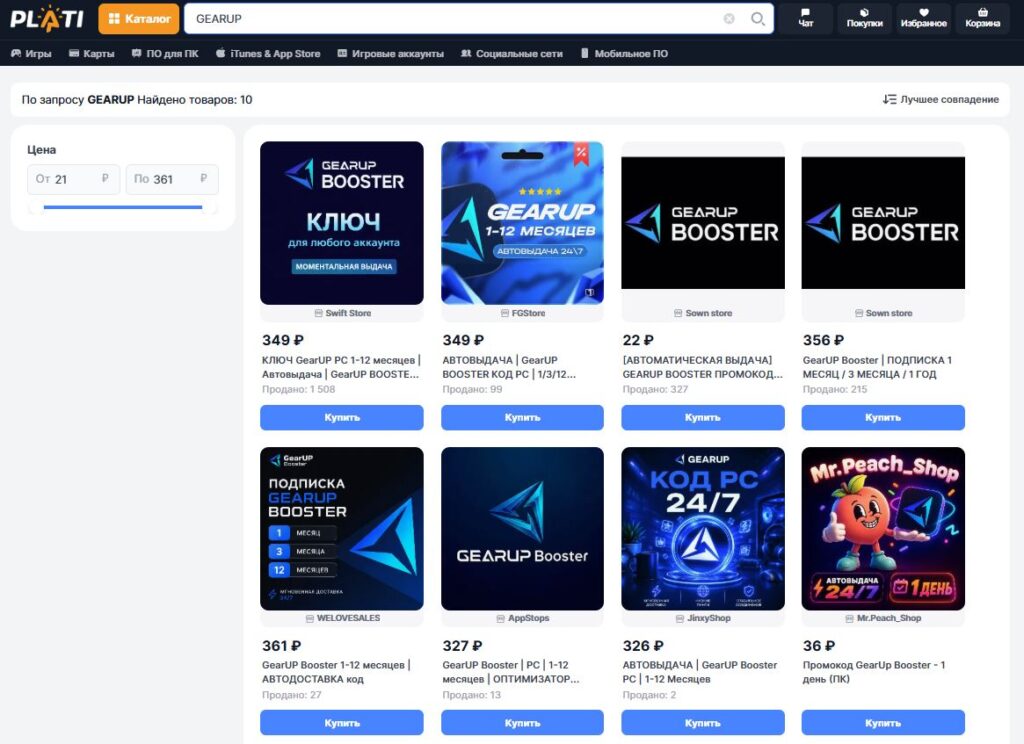Screen dimensions: 1024x744
Task: Click the 'Продано: 1 508' sales count
Action: (298, 389)
